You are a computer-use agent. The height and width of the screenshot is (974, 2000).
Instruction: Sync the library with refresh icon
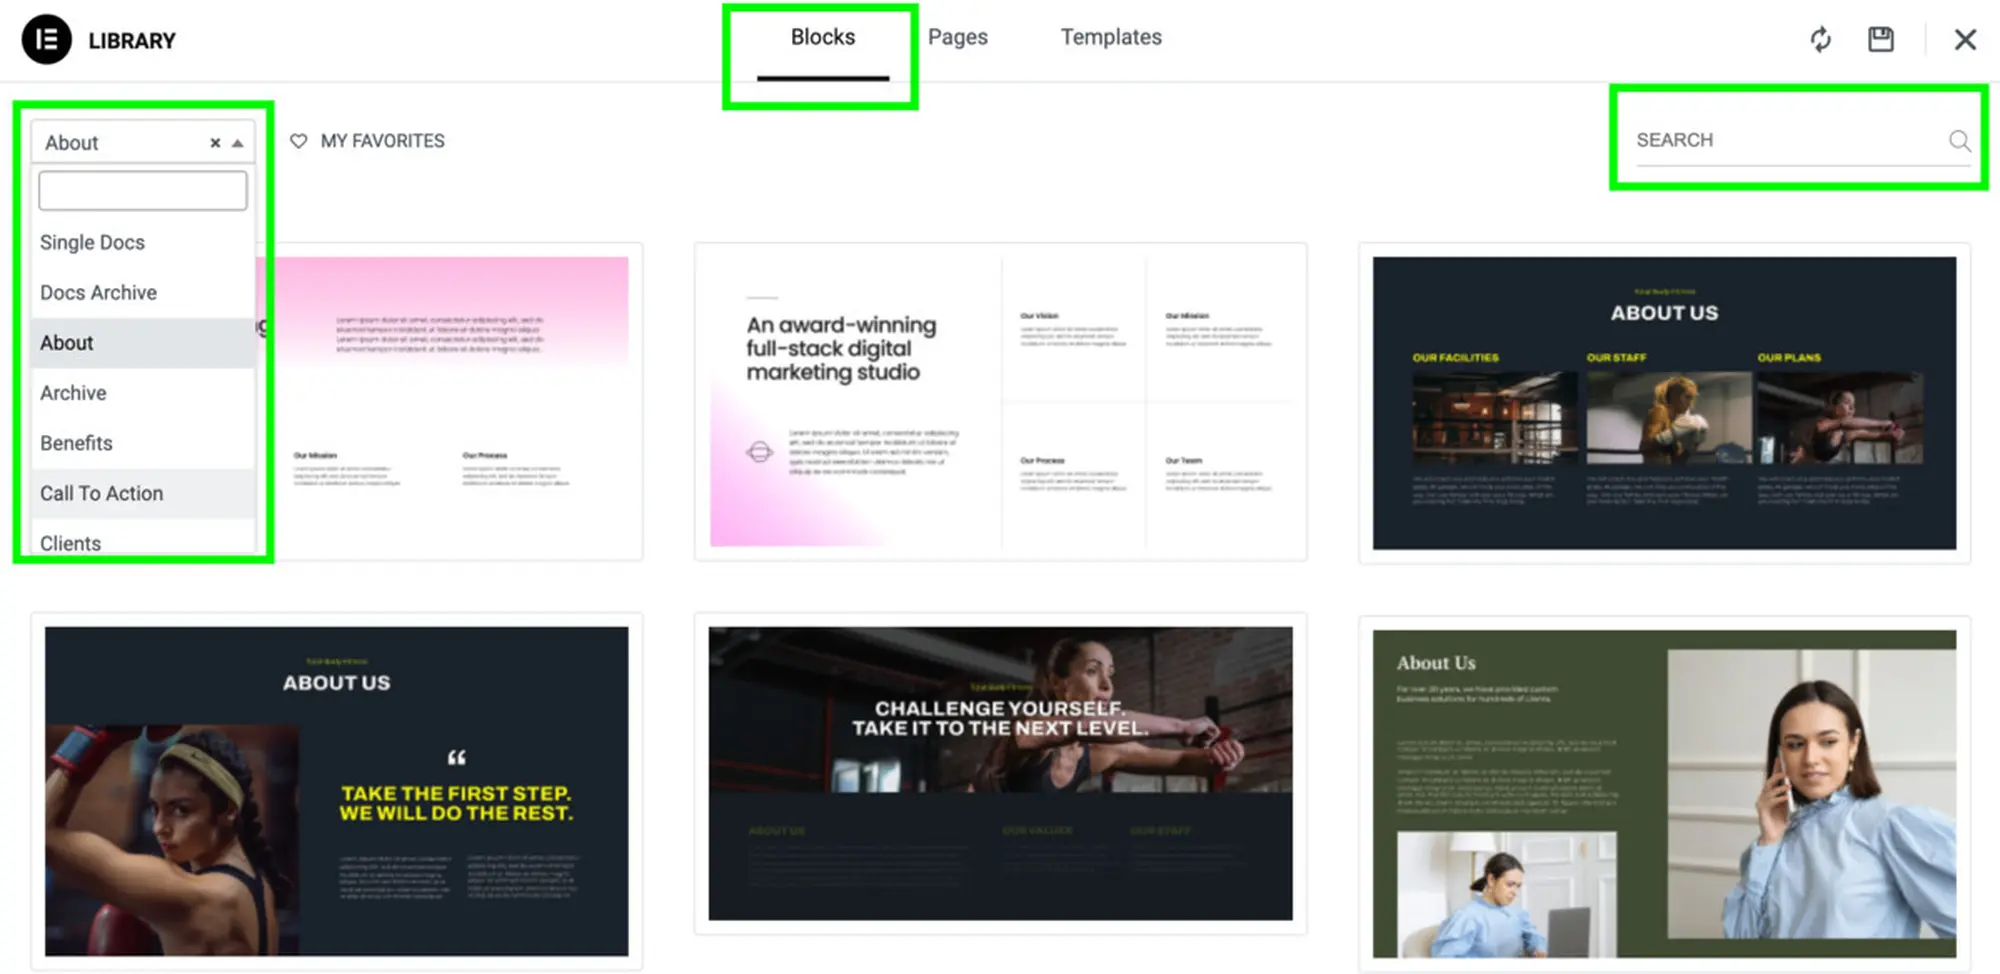[1820, 39]
